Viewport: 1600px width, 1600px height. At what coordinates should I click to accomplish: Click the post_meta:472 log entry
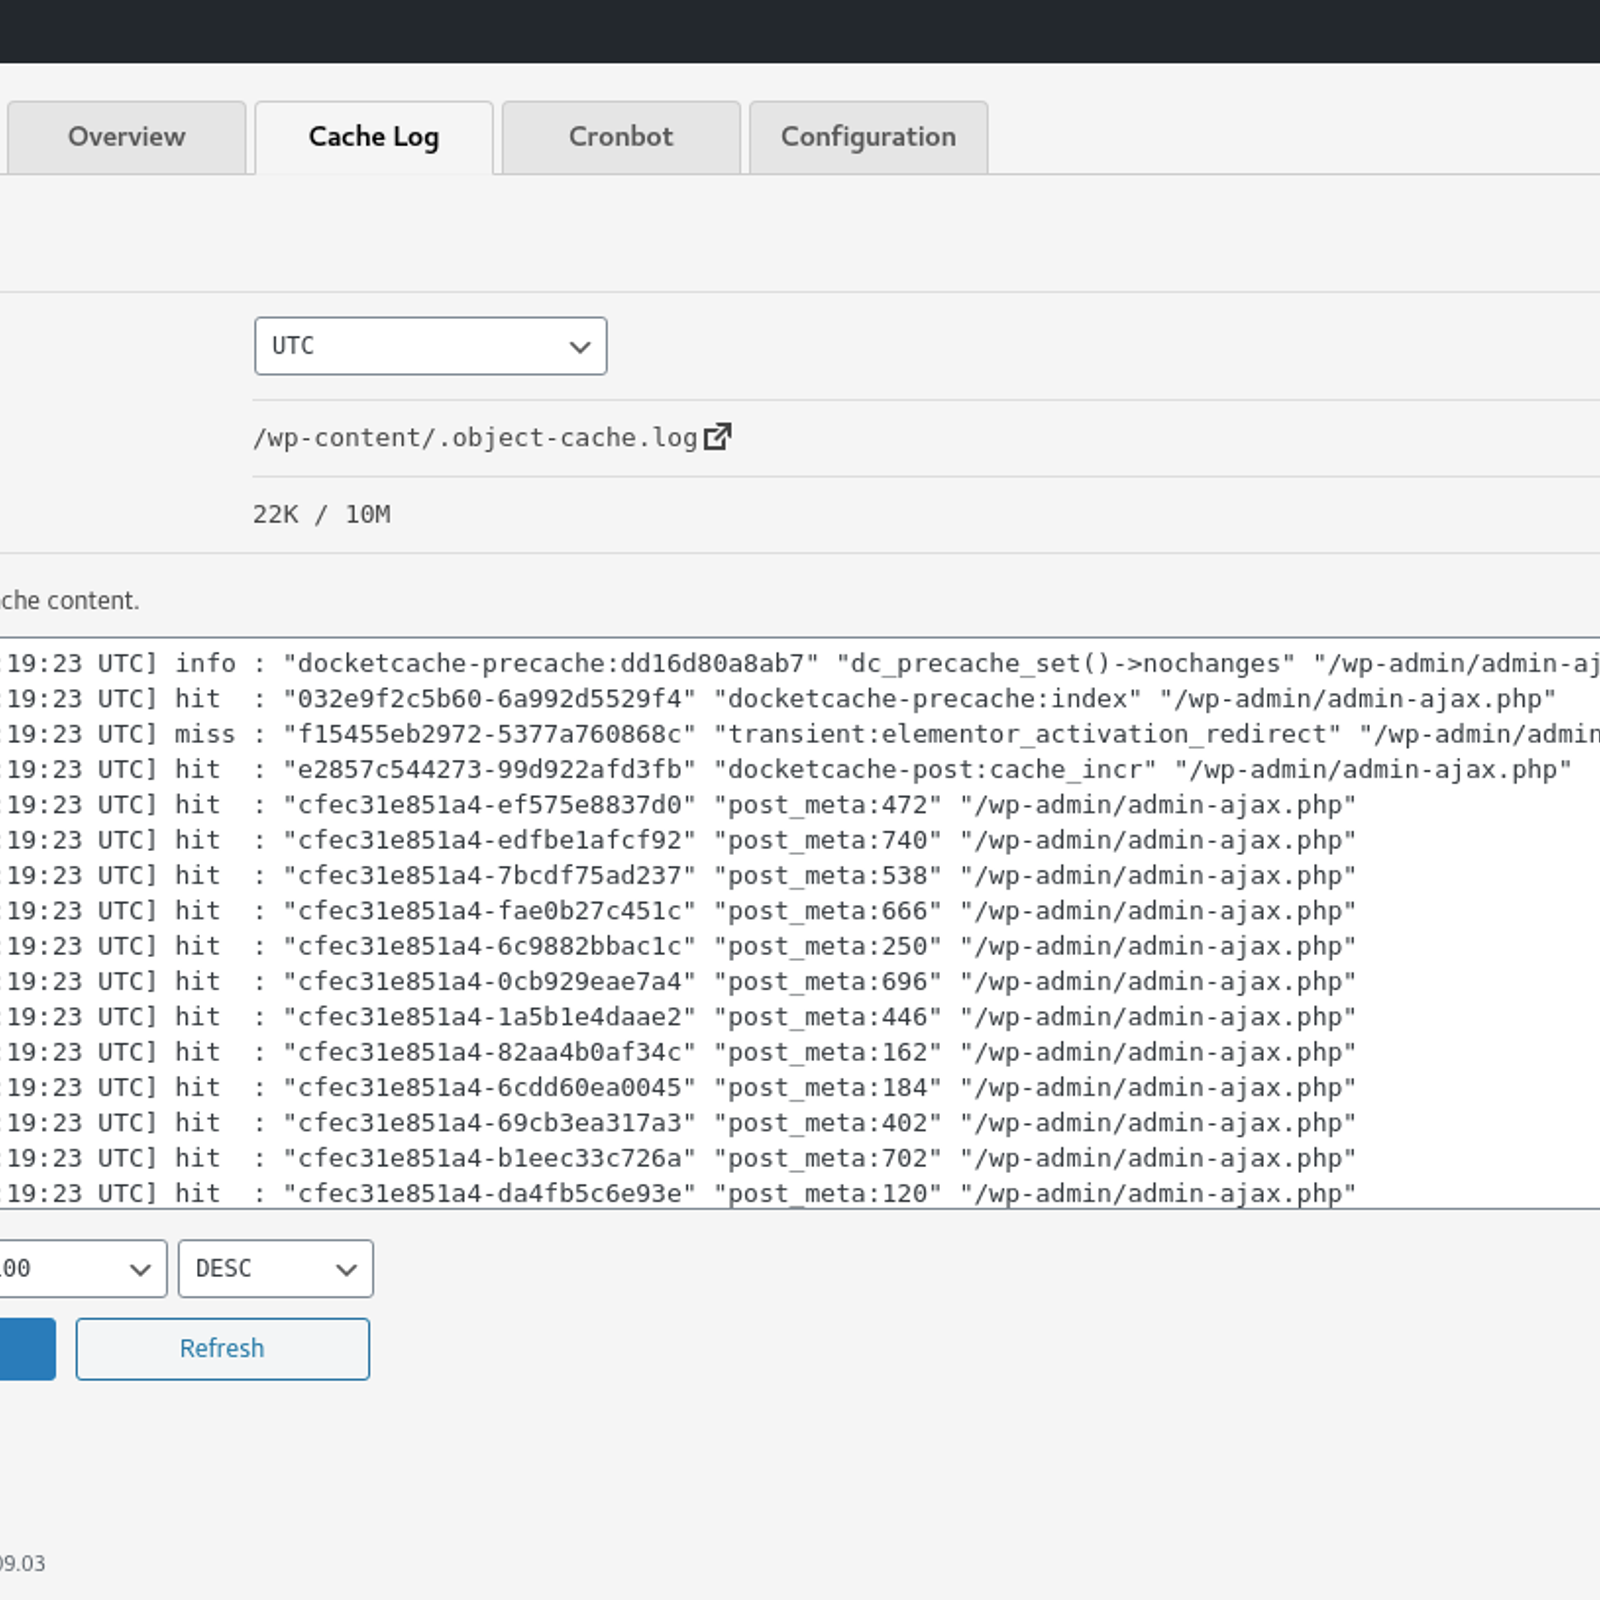(800, 805)
